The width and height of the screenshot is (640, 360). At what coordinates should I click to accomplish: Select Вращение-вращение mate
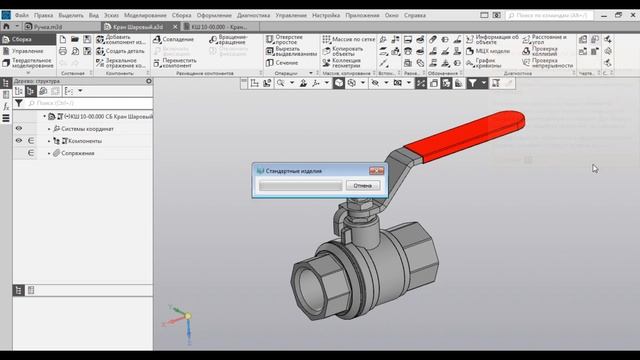(x=229, y=40)
